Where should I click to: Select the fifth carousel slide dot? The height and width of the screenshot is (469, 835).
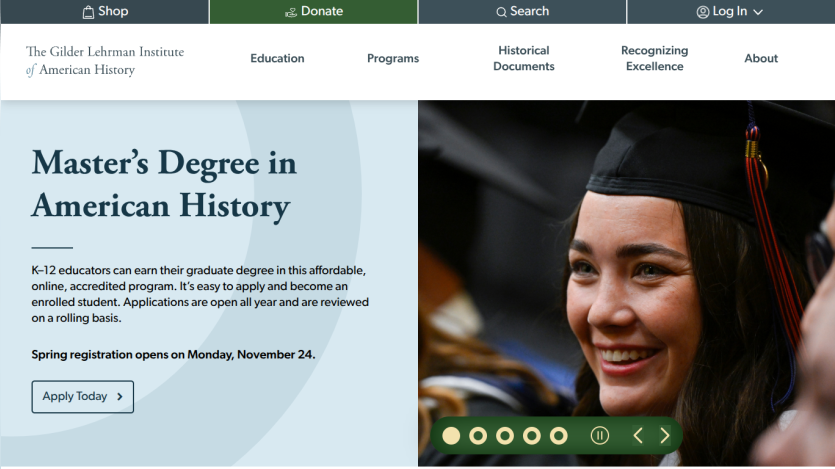coord(559,436)
